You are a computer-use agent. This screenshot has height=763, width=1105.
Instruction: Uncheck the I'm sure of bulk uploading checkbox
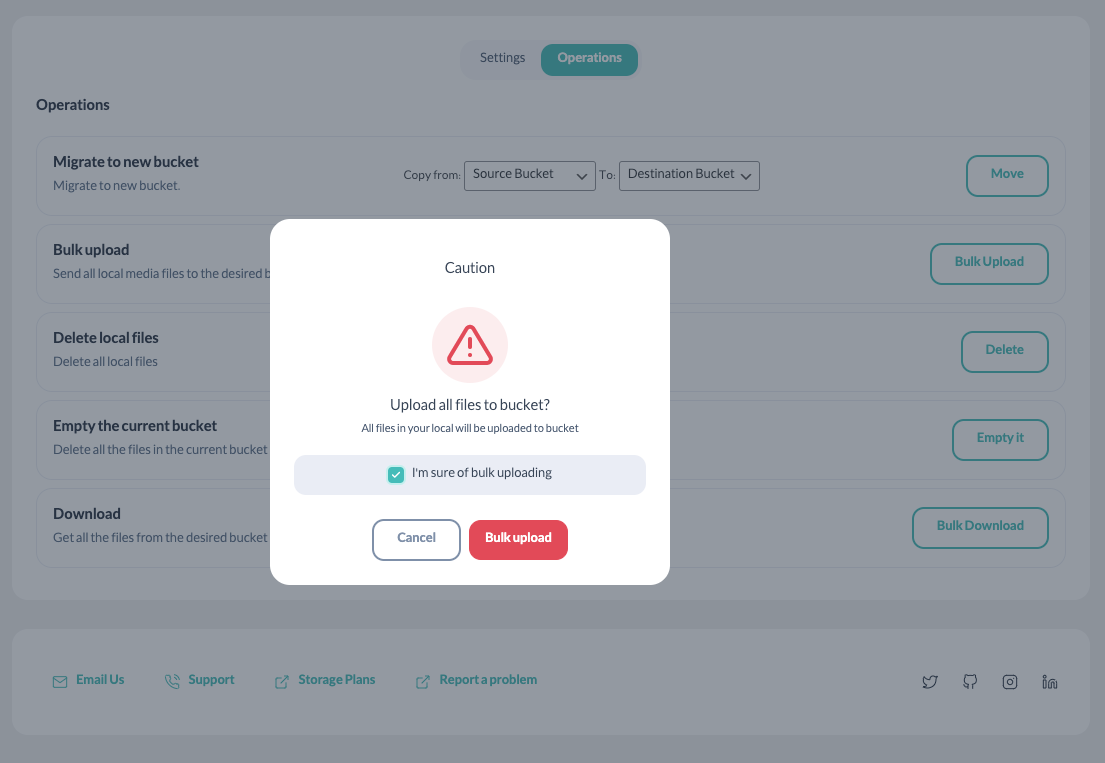(396, 474)
